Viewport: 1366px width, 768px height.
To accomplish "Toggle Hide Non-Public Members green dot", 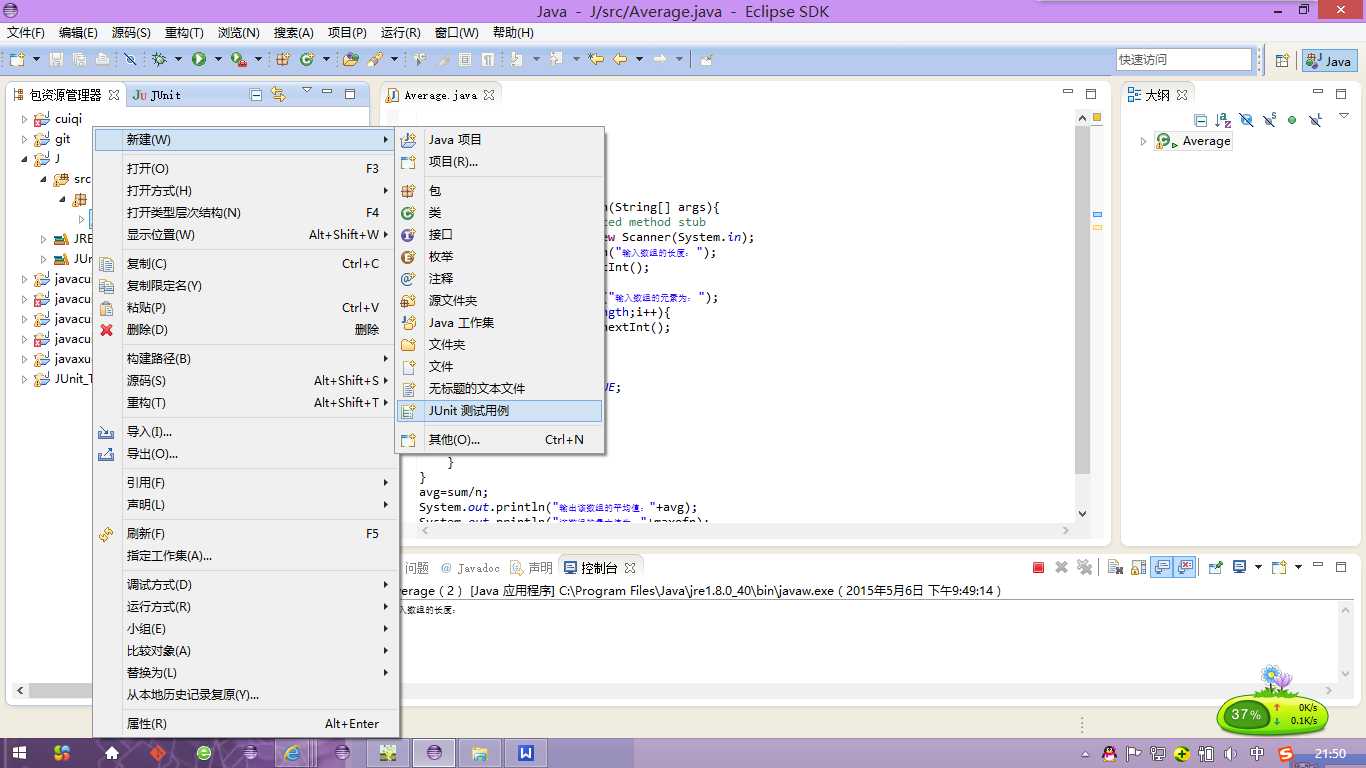I will pyautogui.click(x=1292, y=120).
